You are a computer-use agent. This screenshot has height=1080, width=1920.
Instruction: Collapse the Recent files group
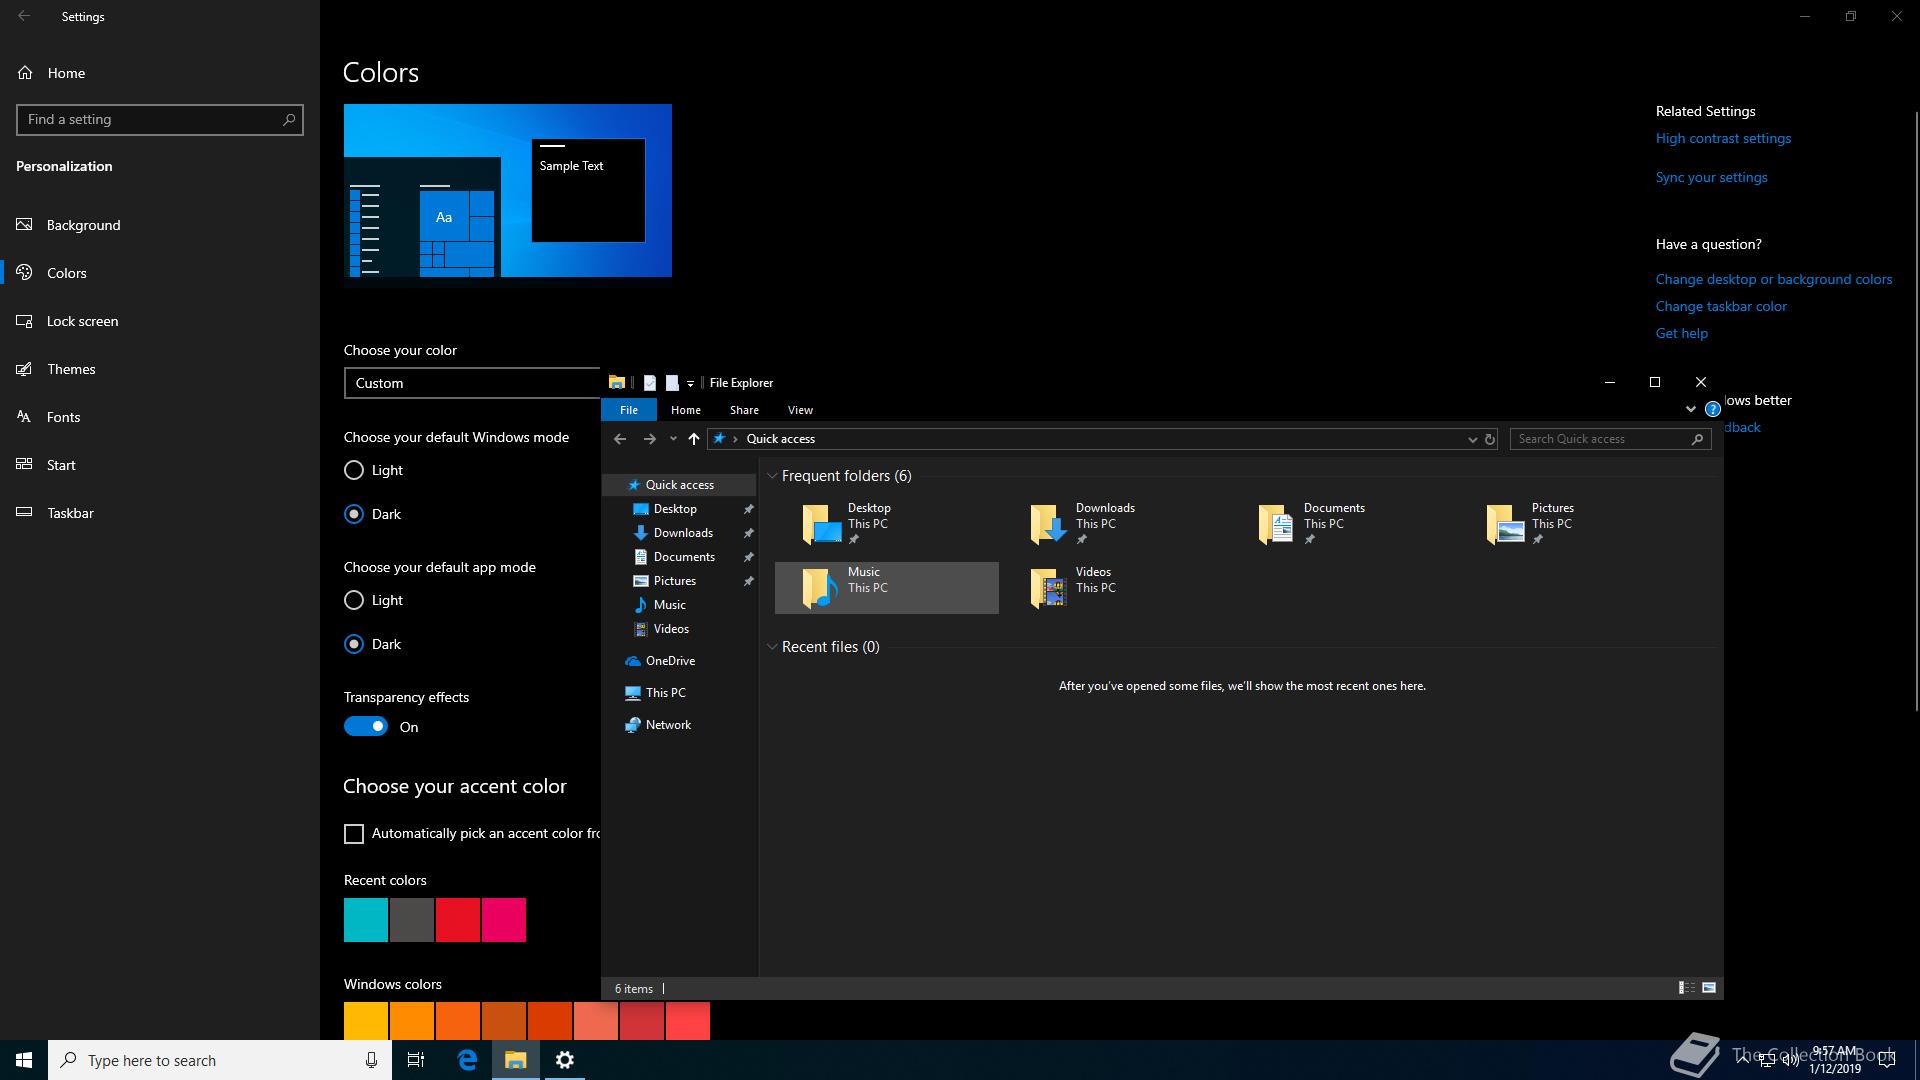click(772, 647)
